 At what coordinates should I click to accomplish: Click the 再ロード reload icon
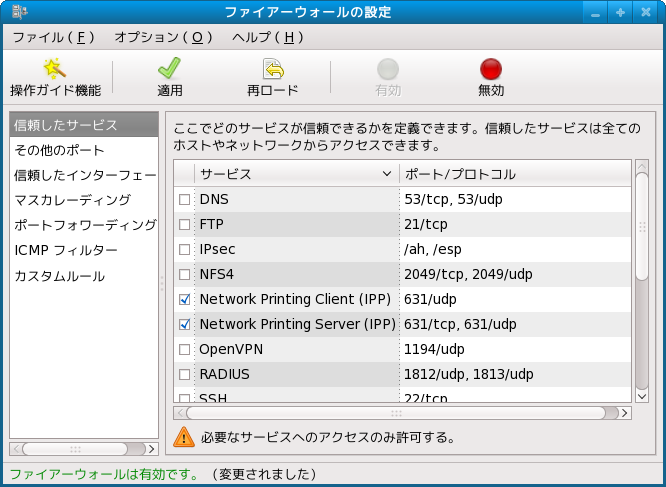pyautogui.click(x=273, y=69)
